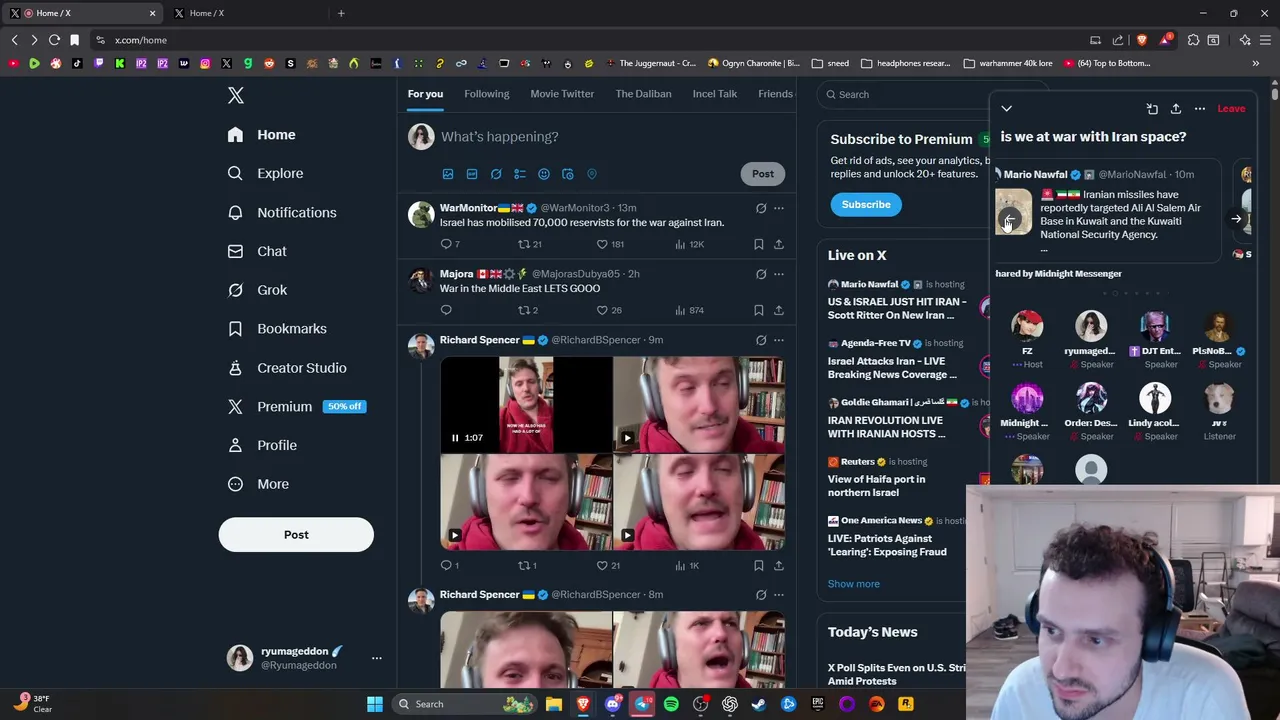Screen dimensions: 1280x720
Task: Open emoji picker in composer
Action: [x=544, y=174]
